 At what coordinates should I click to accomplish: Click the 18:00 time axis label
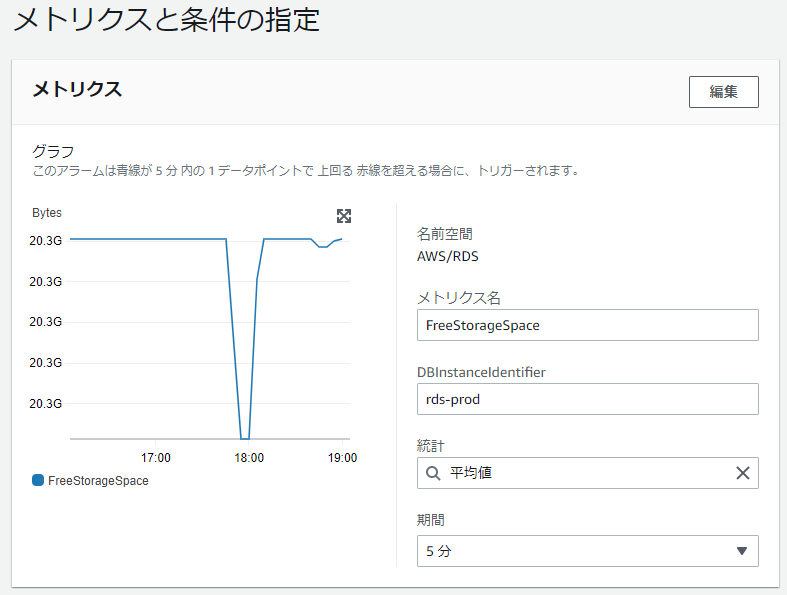[249, 458]
